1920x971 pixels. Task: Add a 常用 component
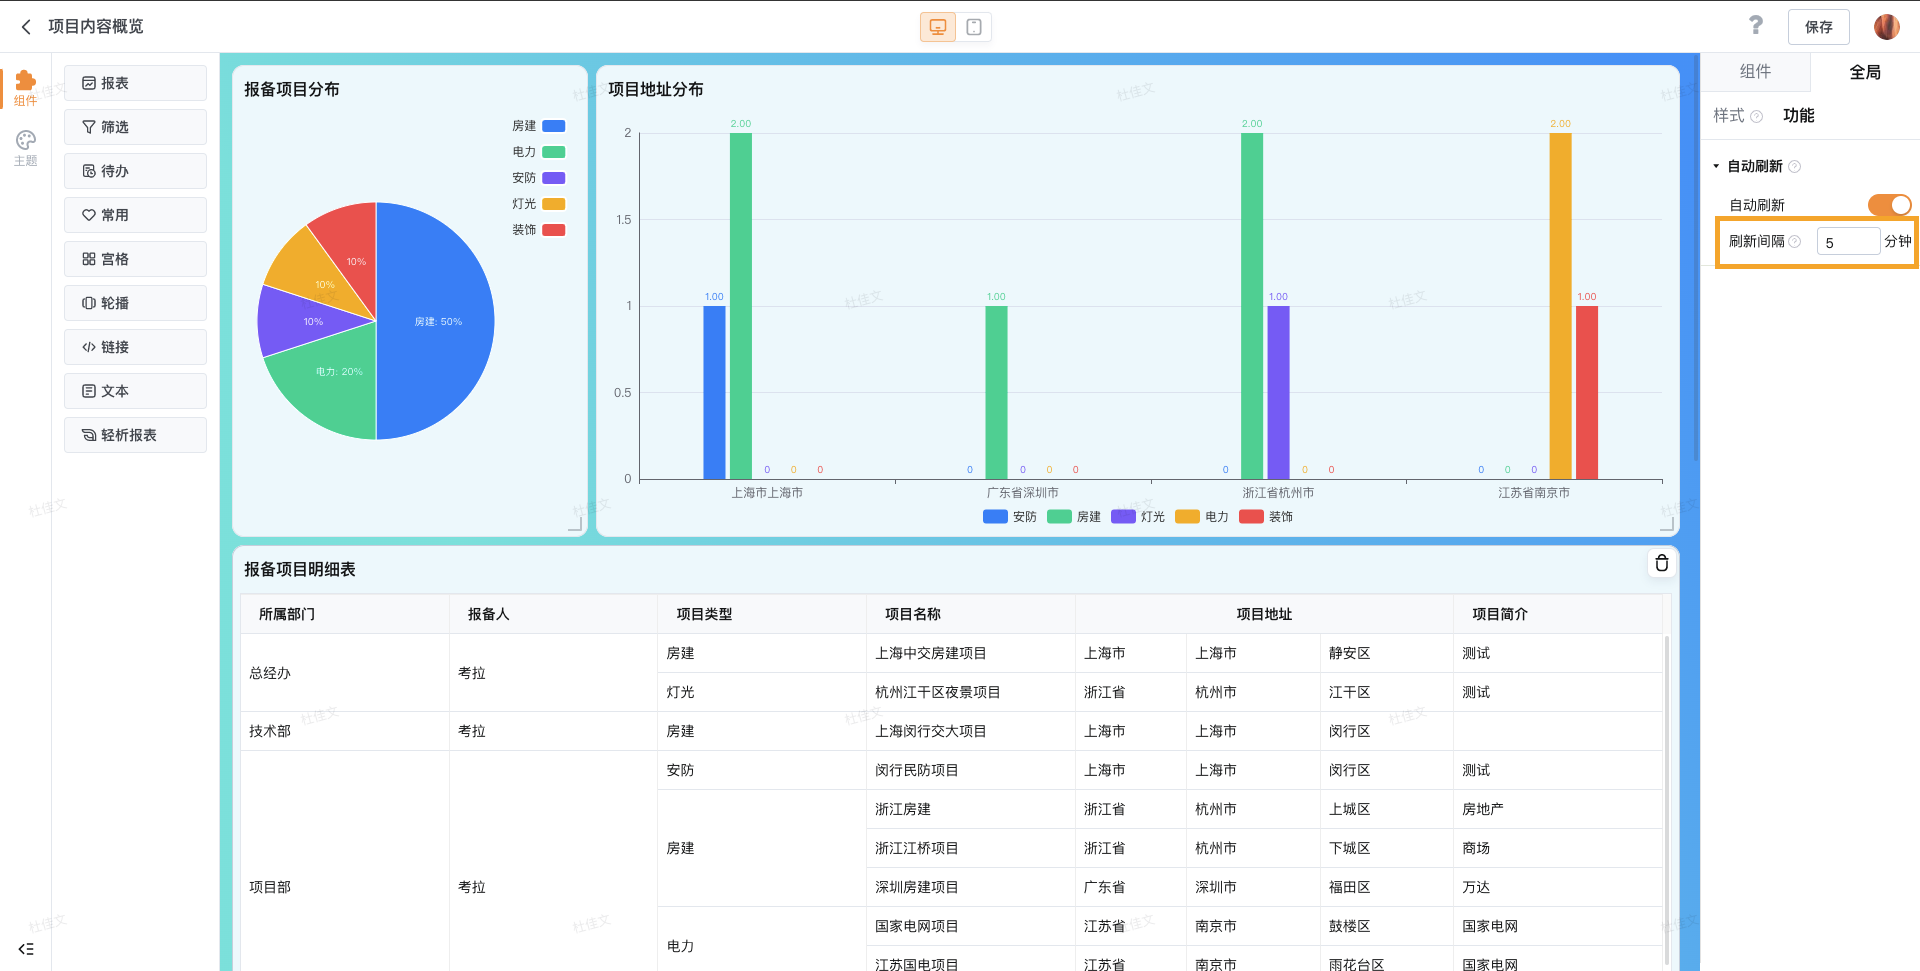(135, 215)
